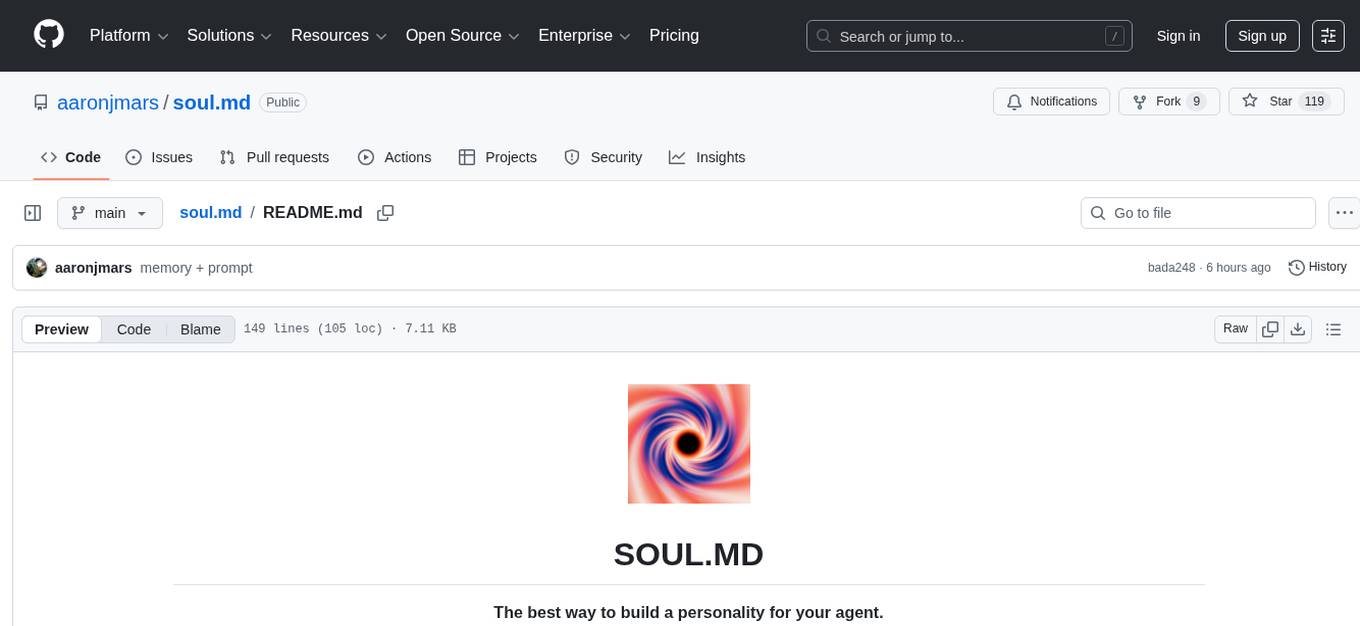Open the Solutions dropdown
This screenshot has height=626, width=1360.
(x=228, y=35)
